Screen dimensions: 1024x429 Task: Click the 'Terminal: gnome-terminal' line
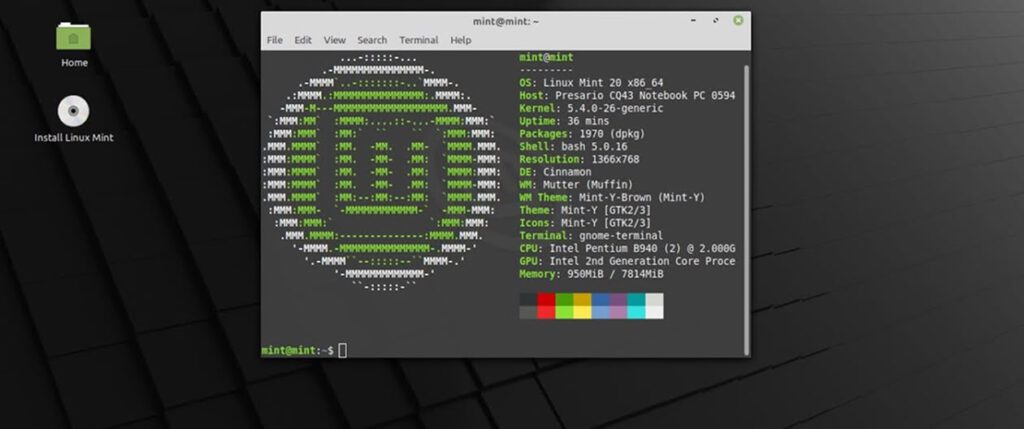tap(591, 236)
